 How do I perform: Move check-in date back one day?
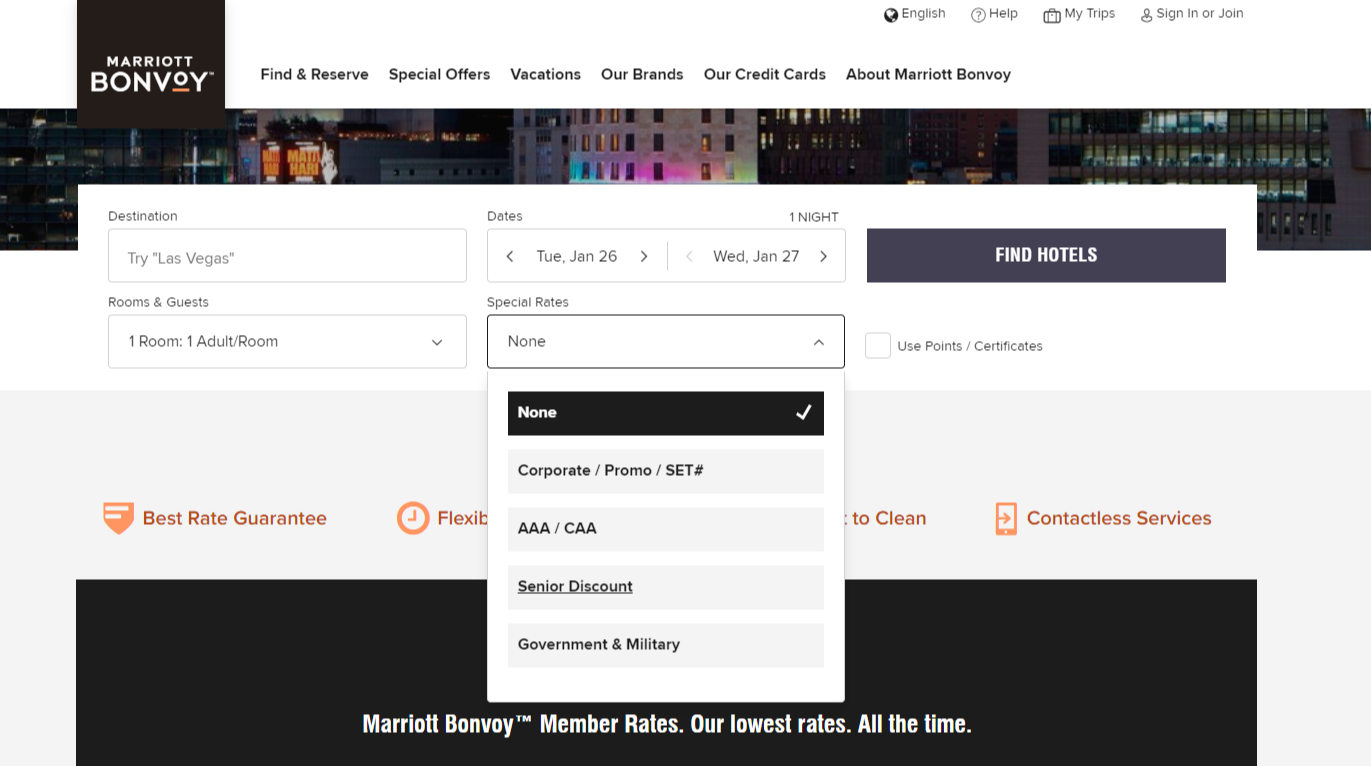coord(510,256)
